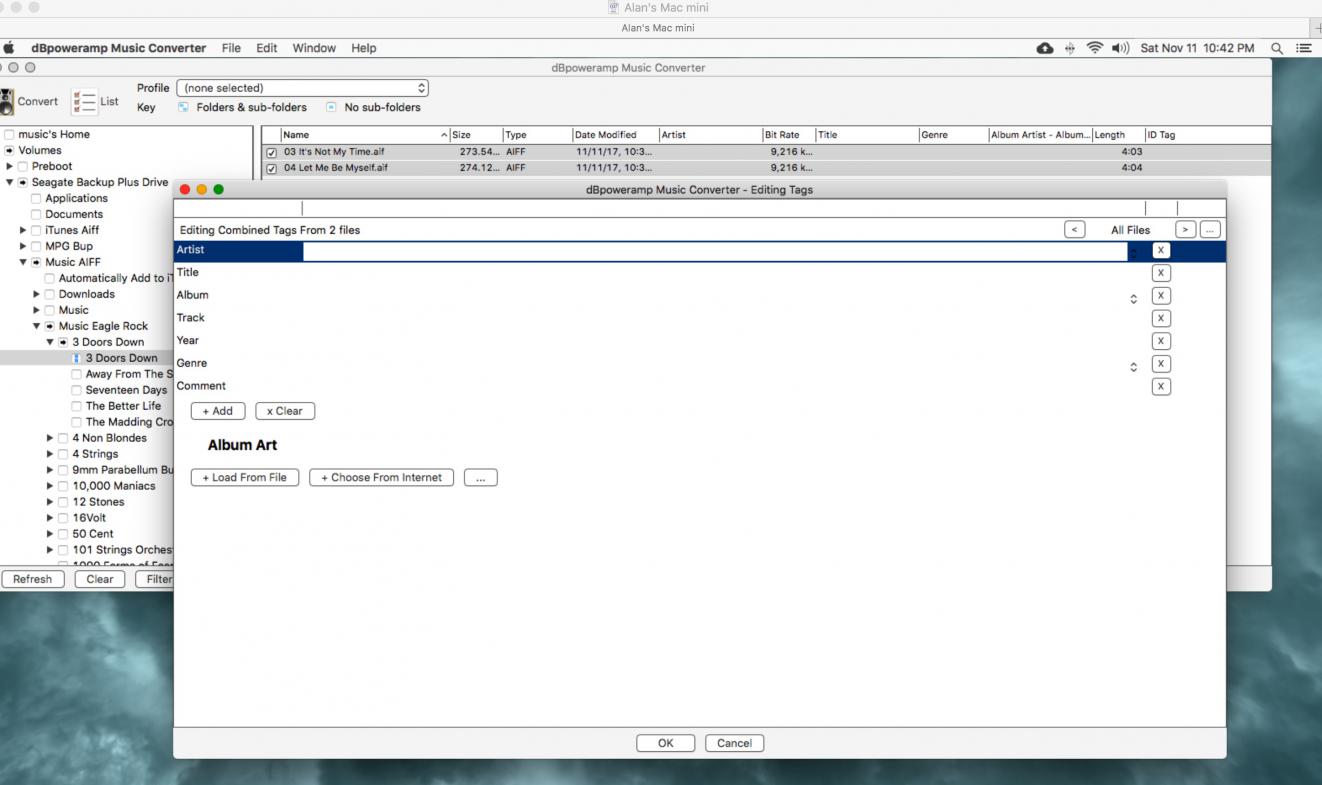The width and height of the screenshot is (1322, 785).
Task: Uncheck 04 Let Me Be Myself.aif
Action: 271,168
